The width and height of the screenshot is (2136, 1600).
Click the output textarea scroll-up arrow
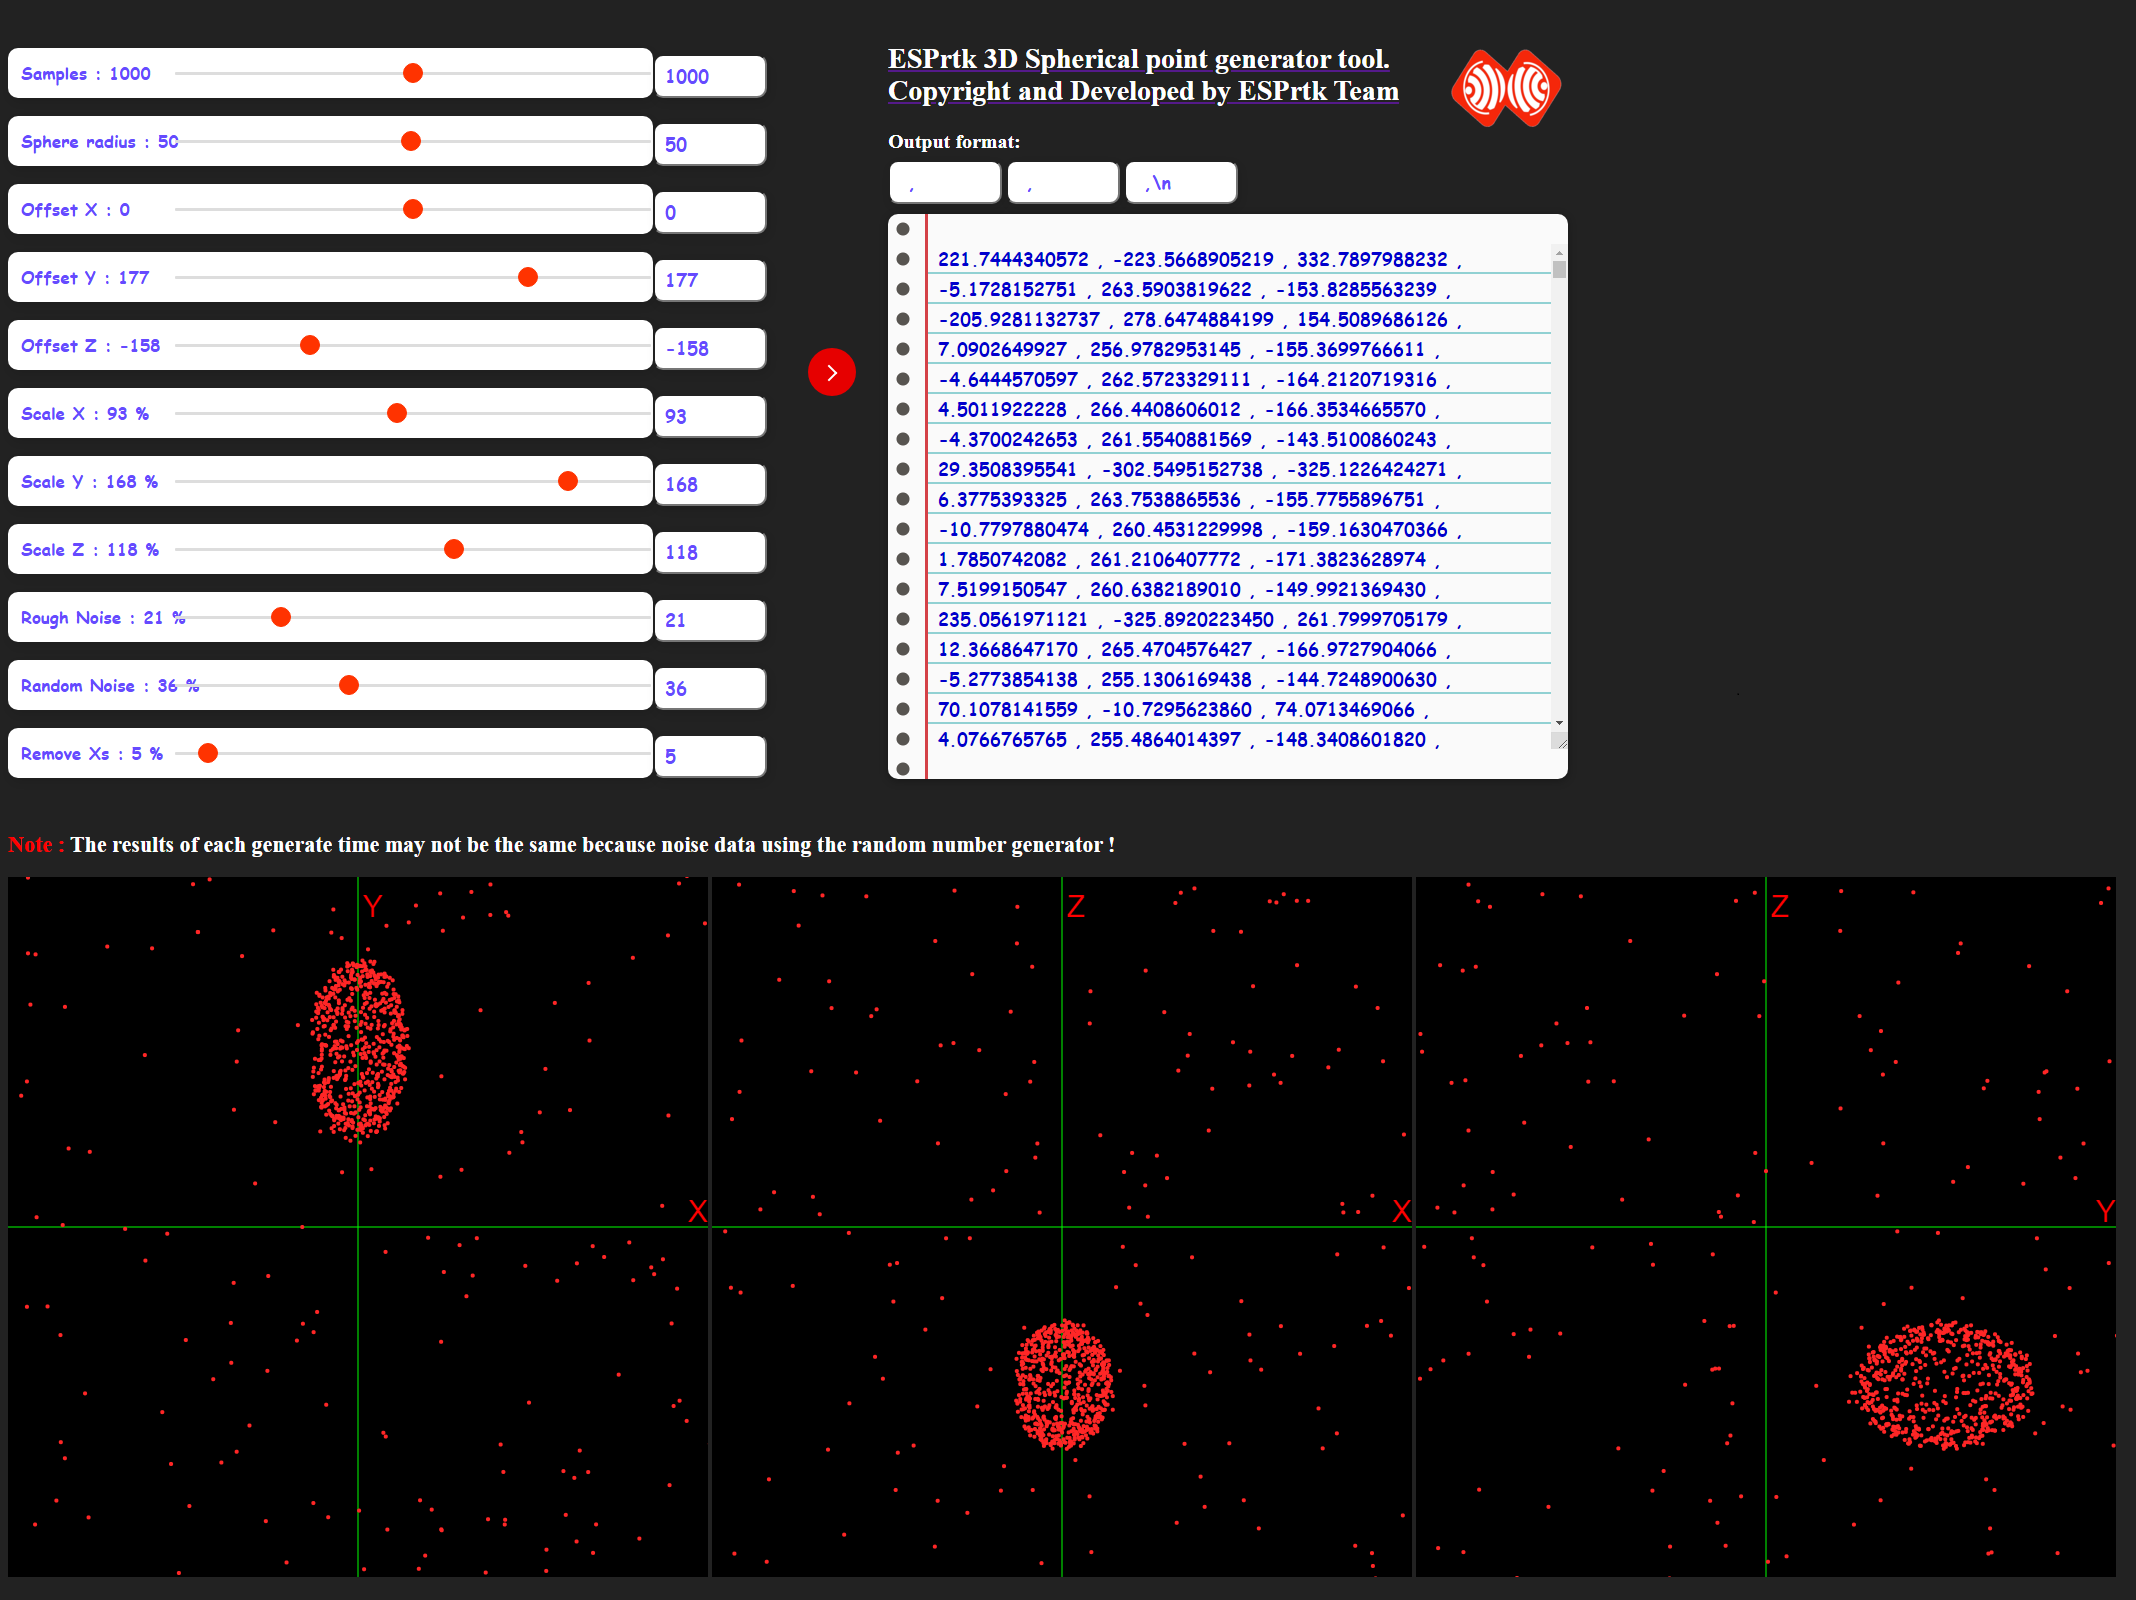[x=1559, y=253]
